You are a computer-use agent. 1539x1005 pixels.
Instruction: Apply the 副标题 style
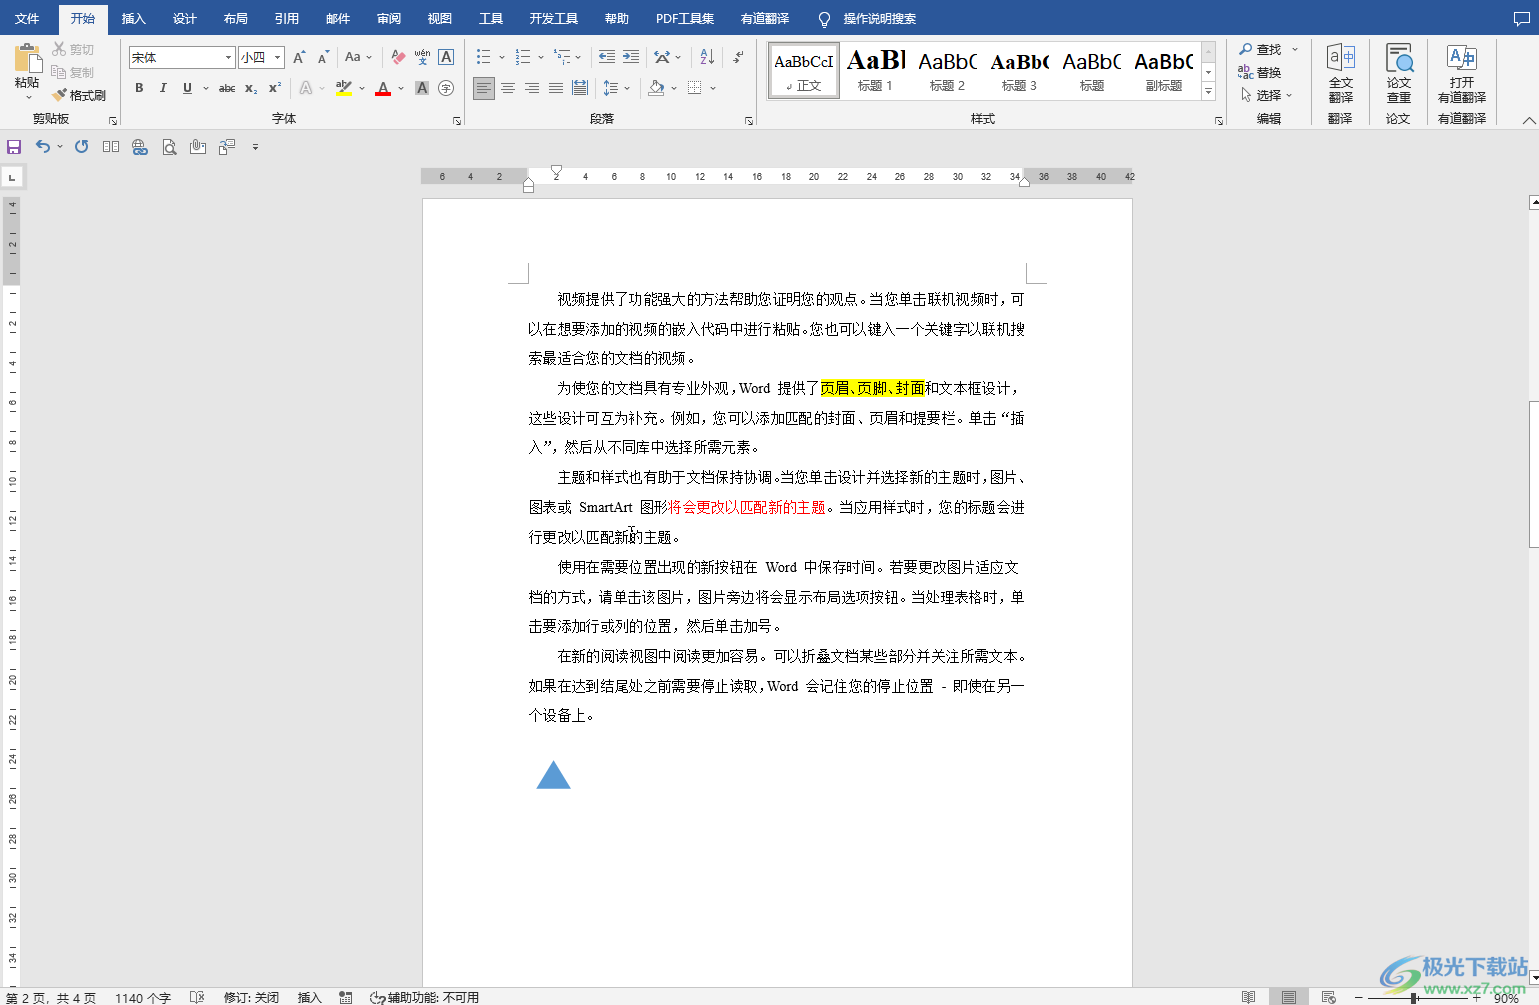click(x=1163, y=71)
